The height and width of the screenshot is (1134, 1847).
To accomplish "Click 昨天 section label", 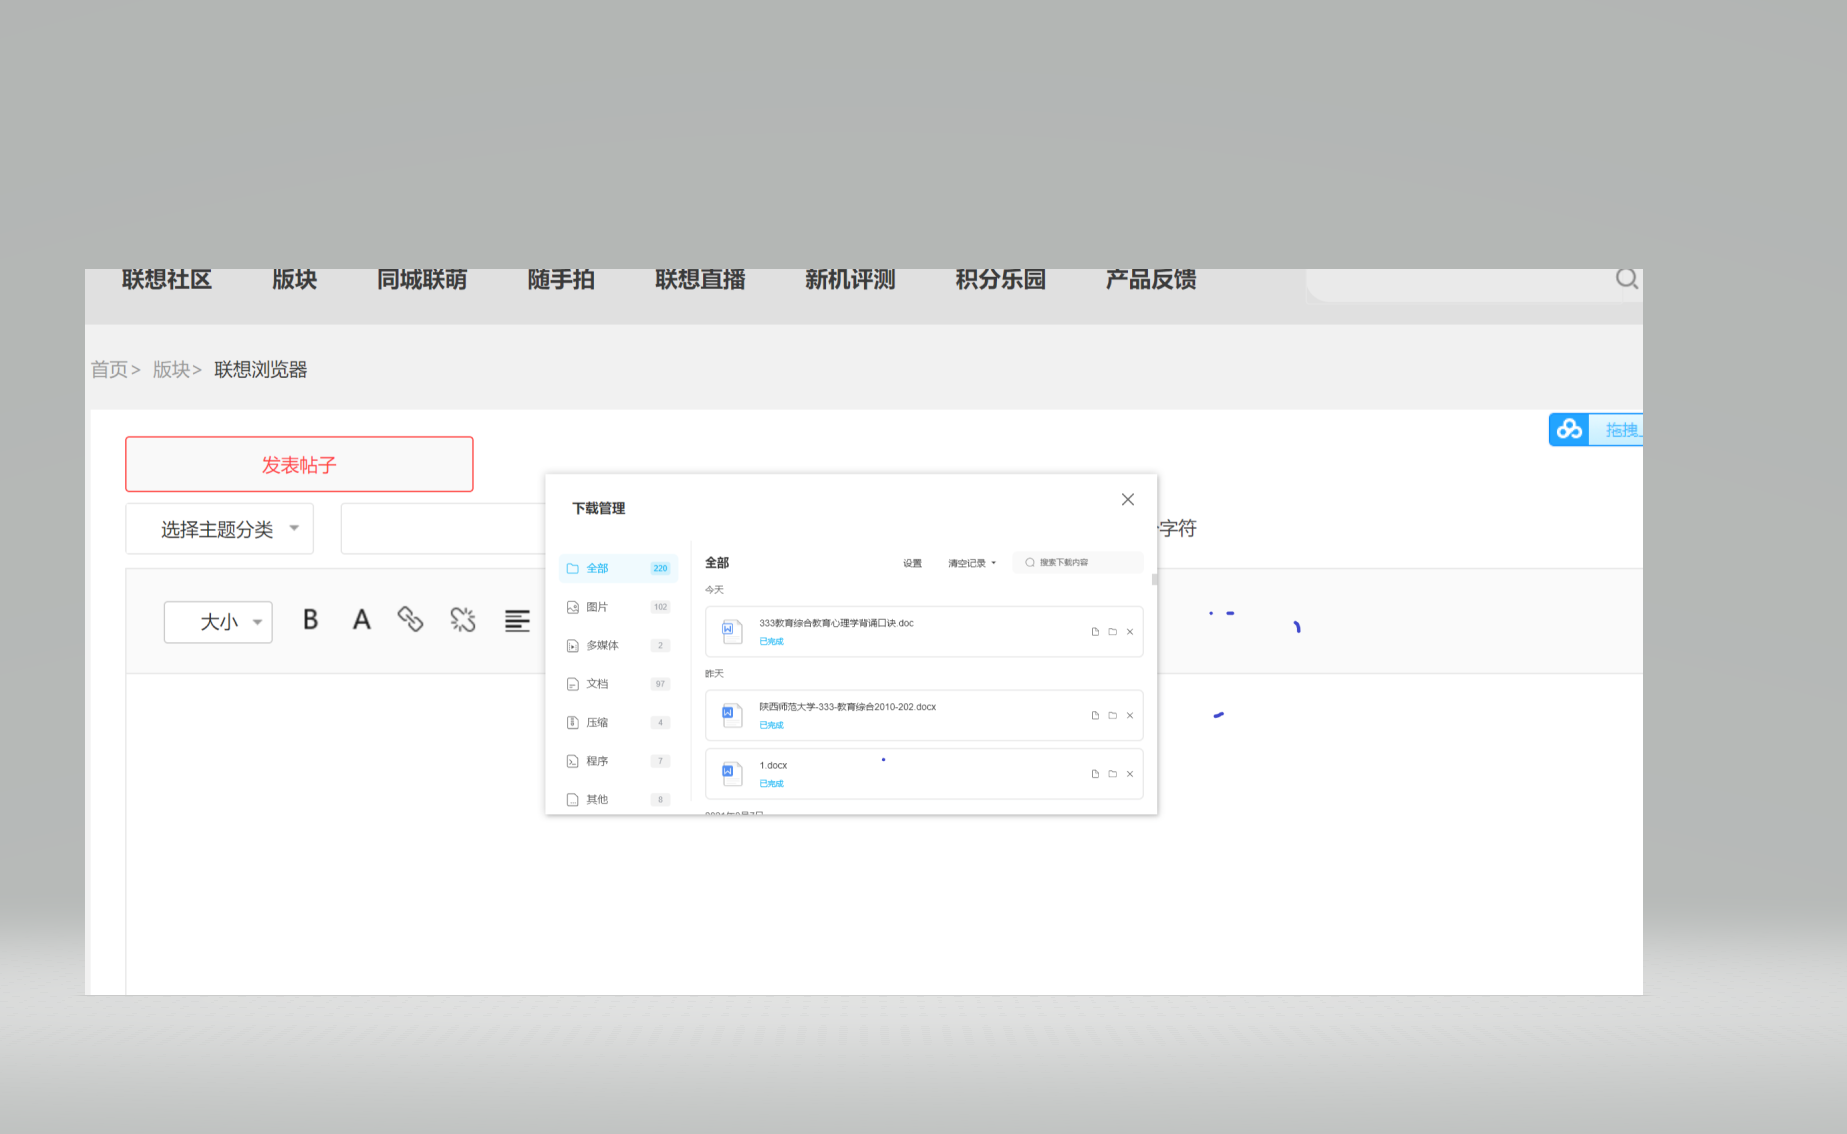I will 714,674.
